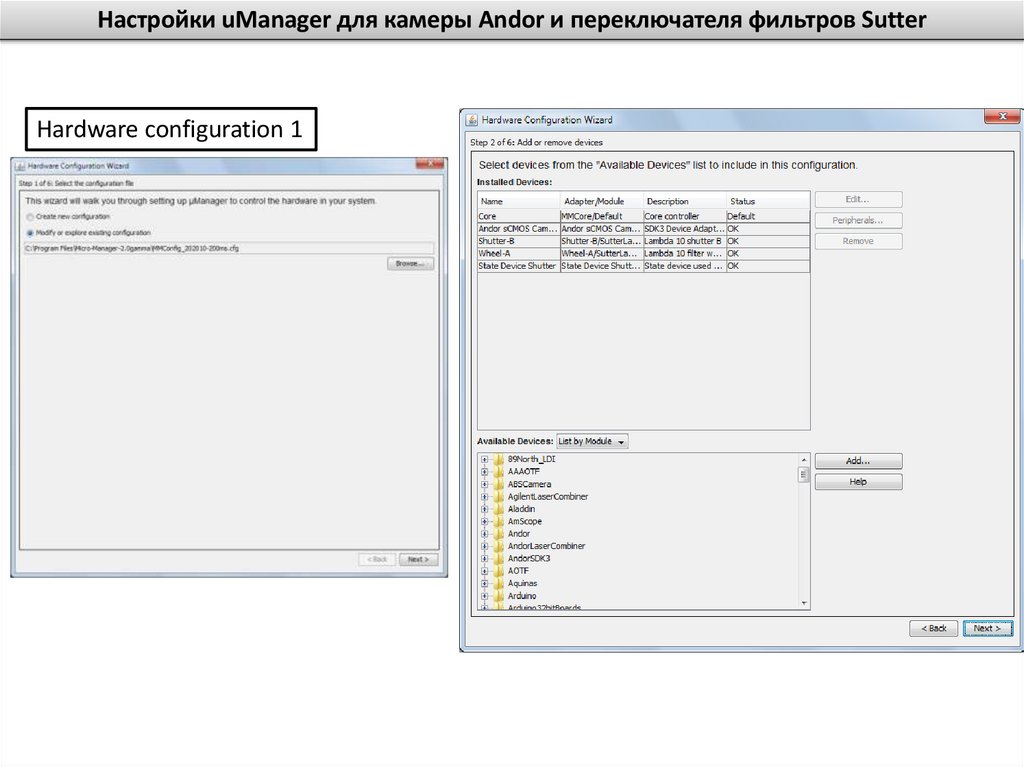Expand the 89North_LDI module node
This screenshot has width=1024, height=767.
[485, 459]
